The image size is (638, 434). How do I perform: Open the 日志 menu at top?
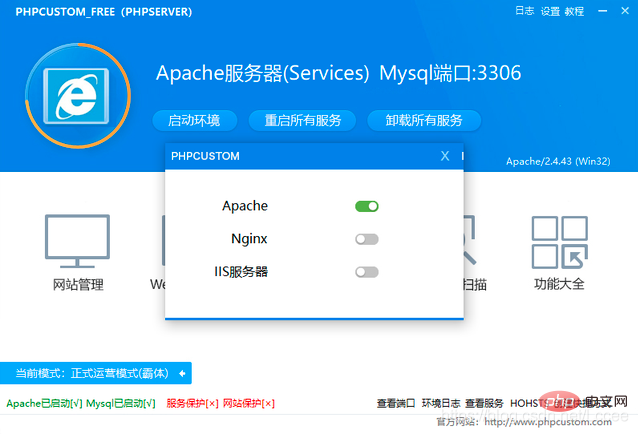[524, 12]
